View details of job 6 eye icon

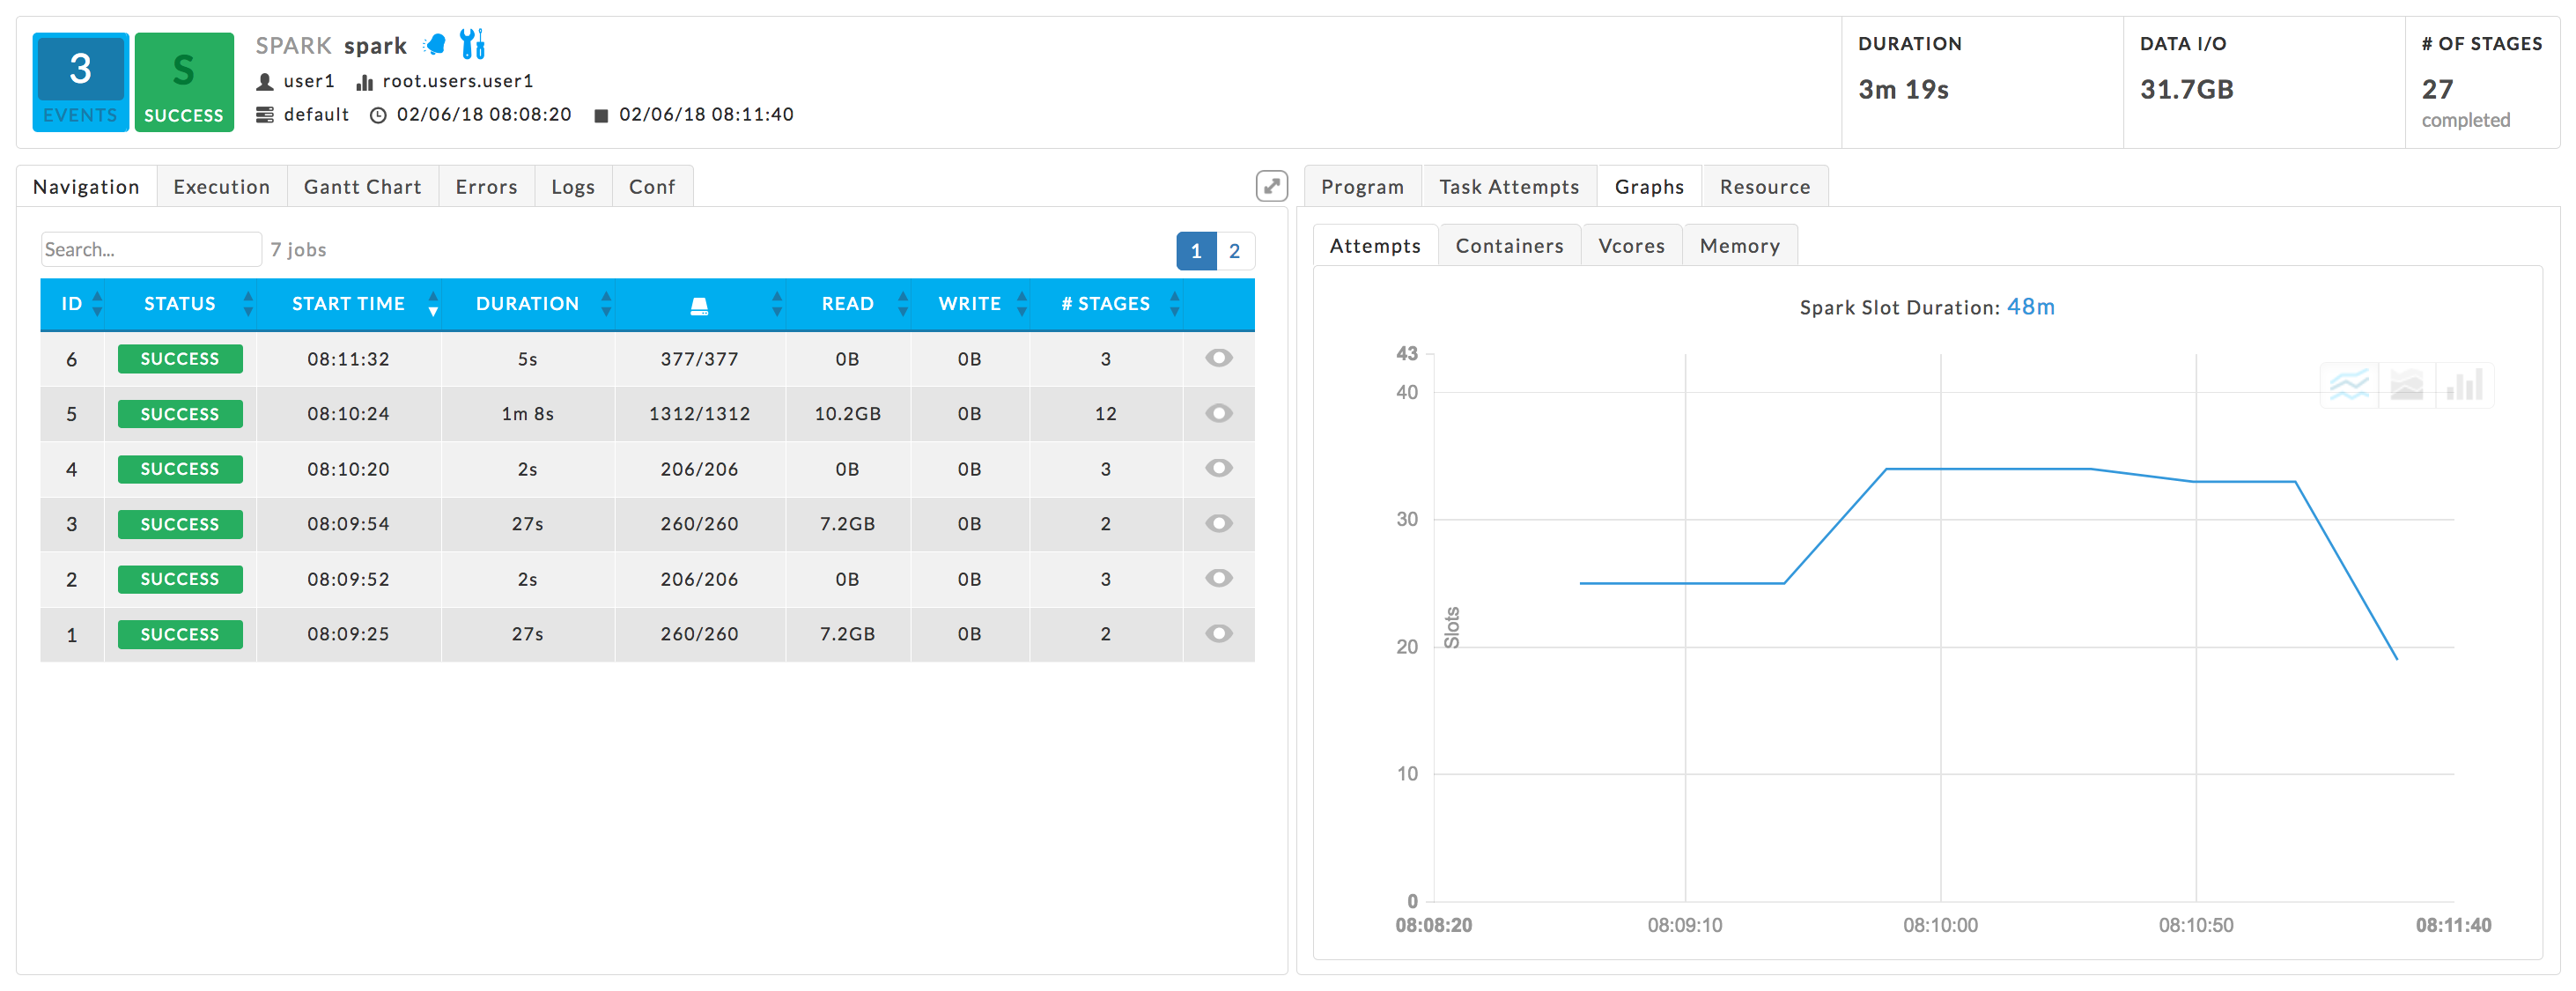tap(1218, 358)
